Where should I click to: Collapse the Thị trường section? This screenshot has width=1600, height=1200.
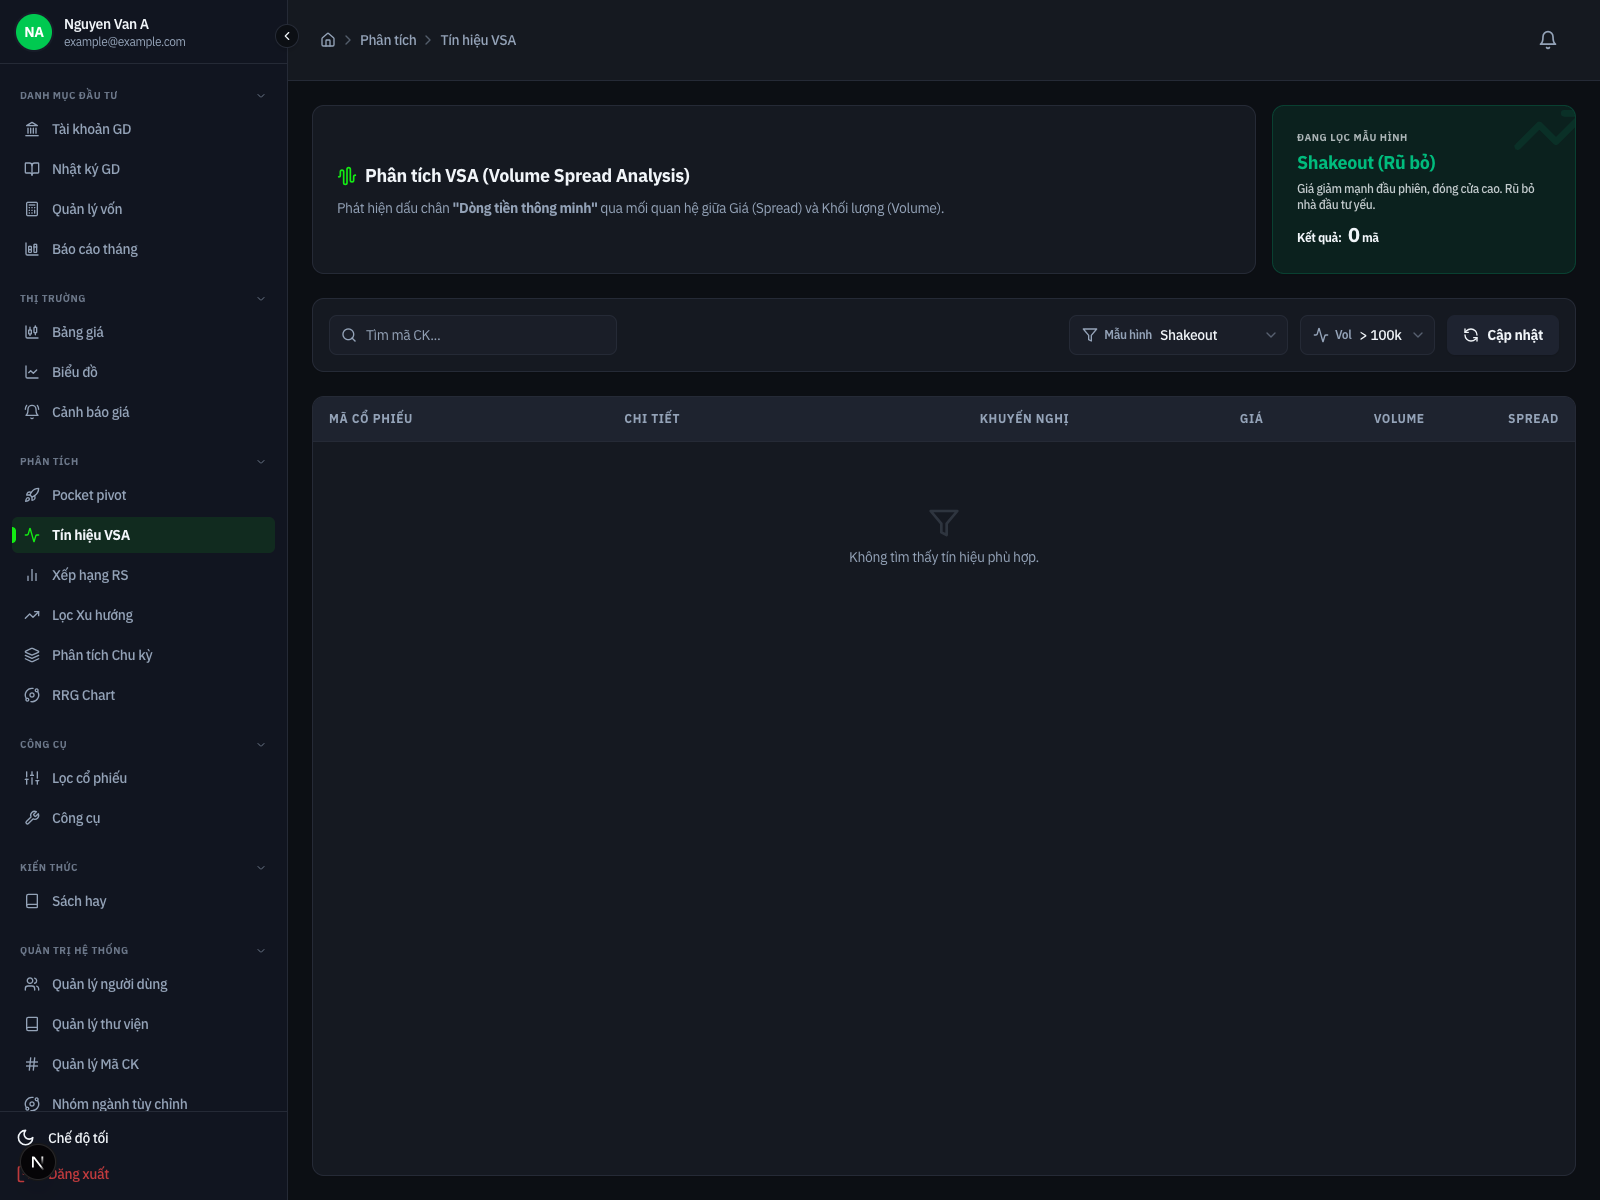pos(261,299)
